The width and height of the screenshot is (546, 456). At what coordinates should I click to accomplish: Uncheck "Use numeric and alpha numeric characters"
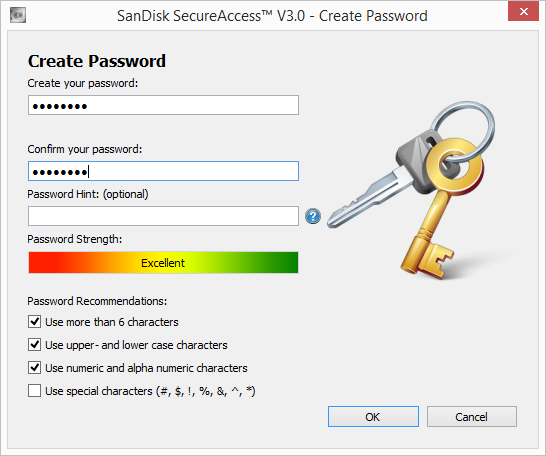[34, 368]
